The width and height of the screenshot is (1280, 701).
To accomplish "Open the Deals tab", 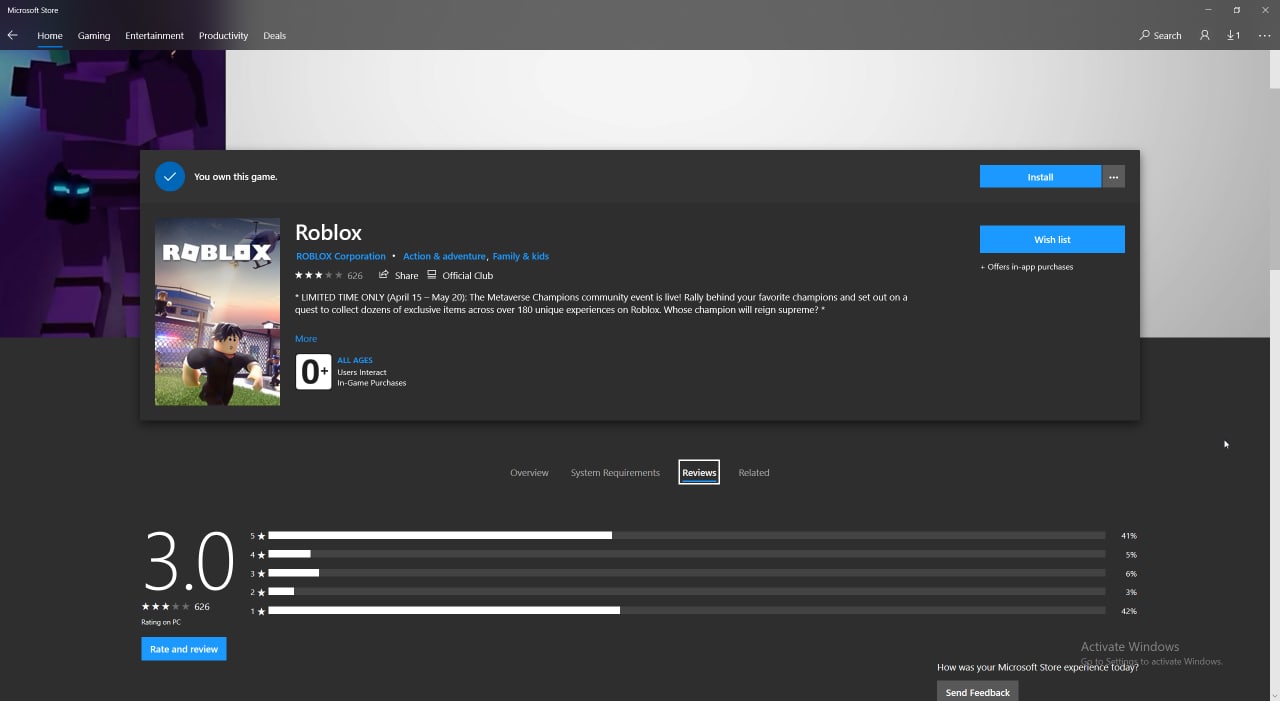I will tap(275, 35).
